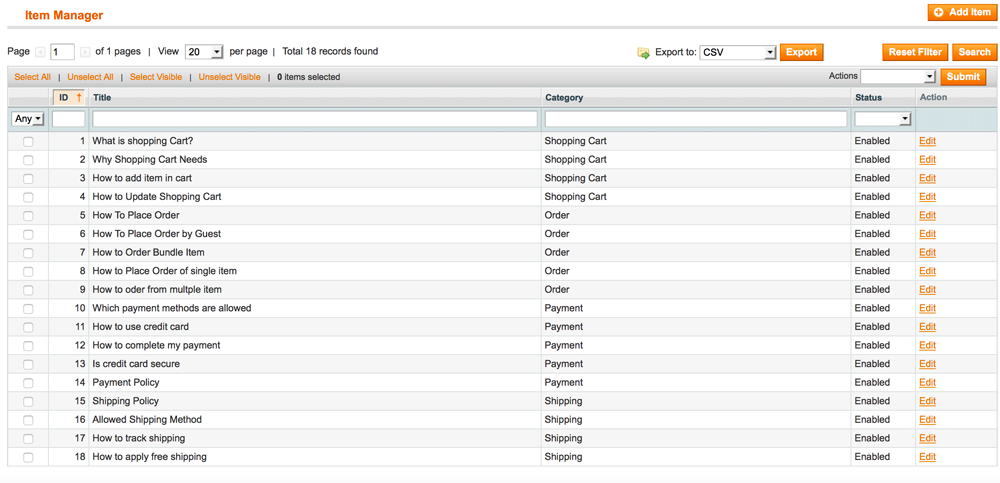Screen dimensions: 1000x483
Task: Click the export folder icon
Action: coord(643,53)
